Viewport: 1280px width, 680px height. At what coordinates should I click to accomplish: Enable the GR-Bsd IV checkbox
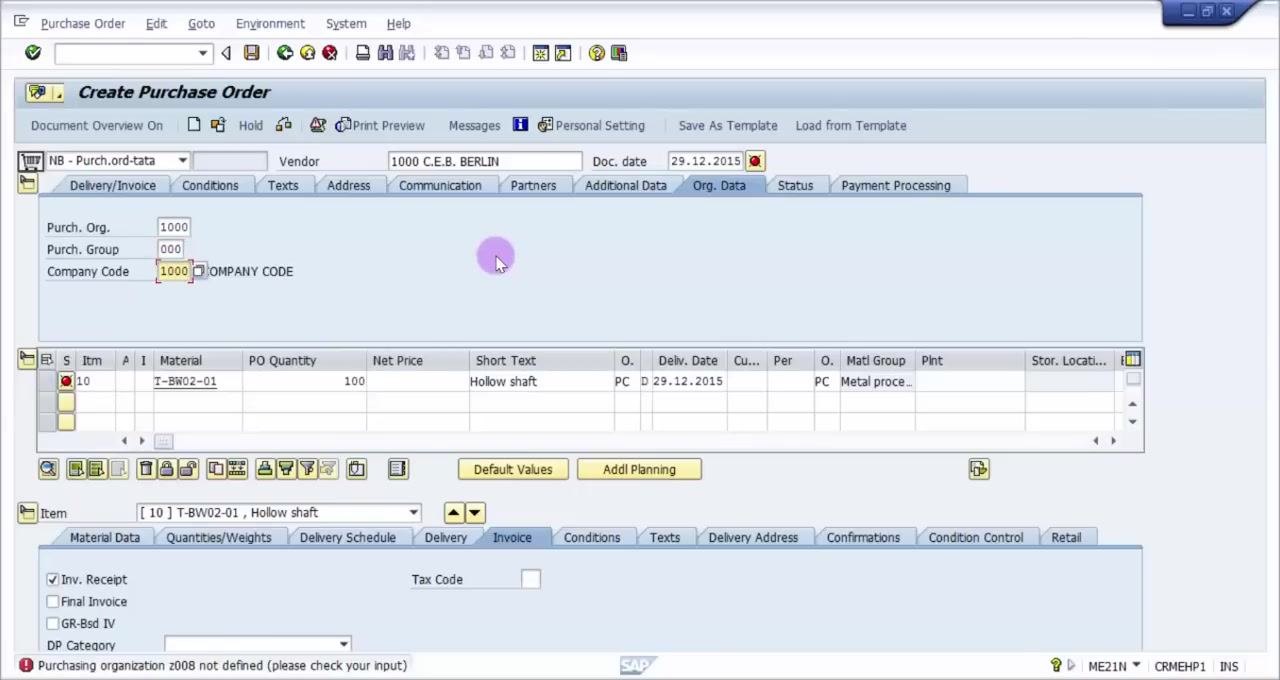click(53, 623)
